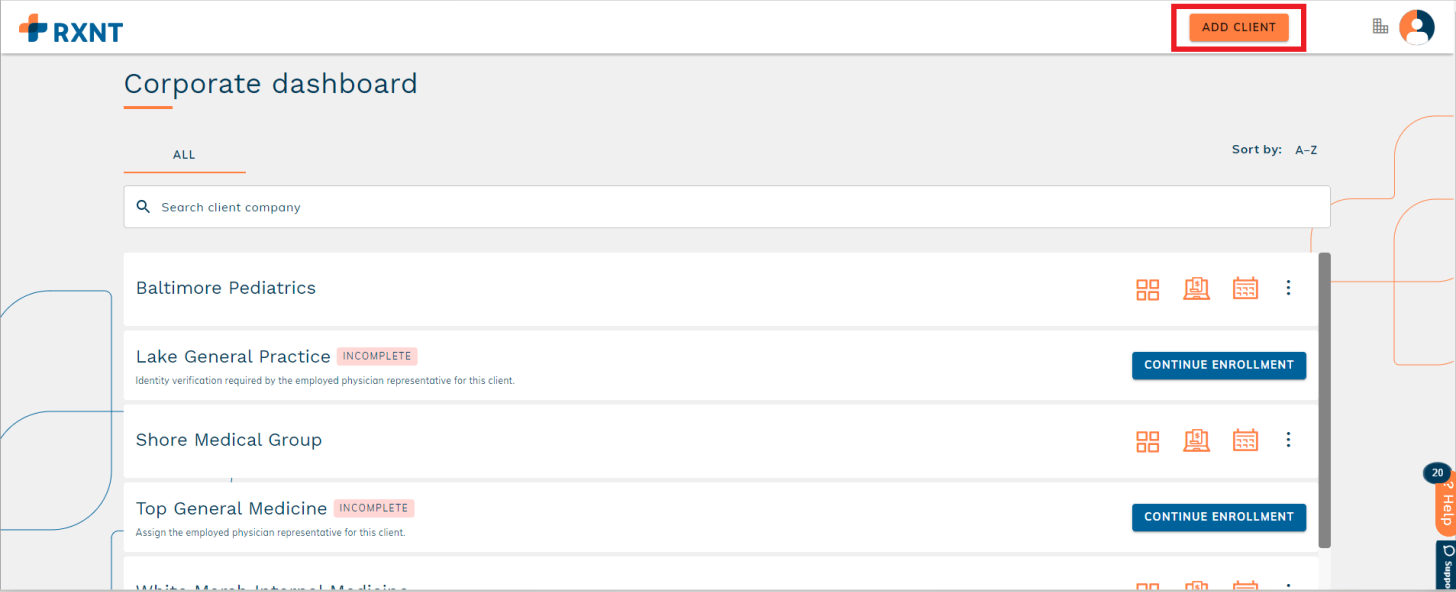The width and height of the screenshot is (1456, 592).
Task: Click the client list vertical scrollbar
Action: click(x=1324, y=400)
